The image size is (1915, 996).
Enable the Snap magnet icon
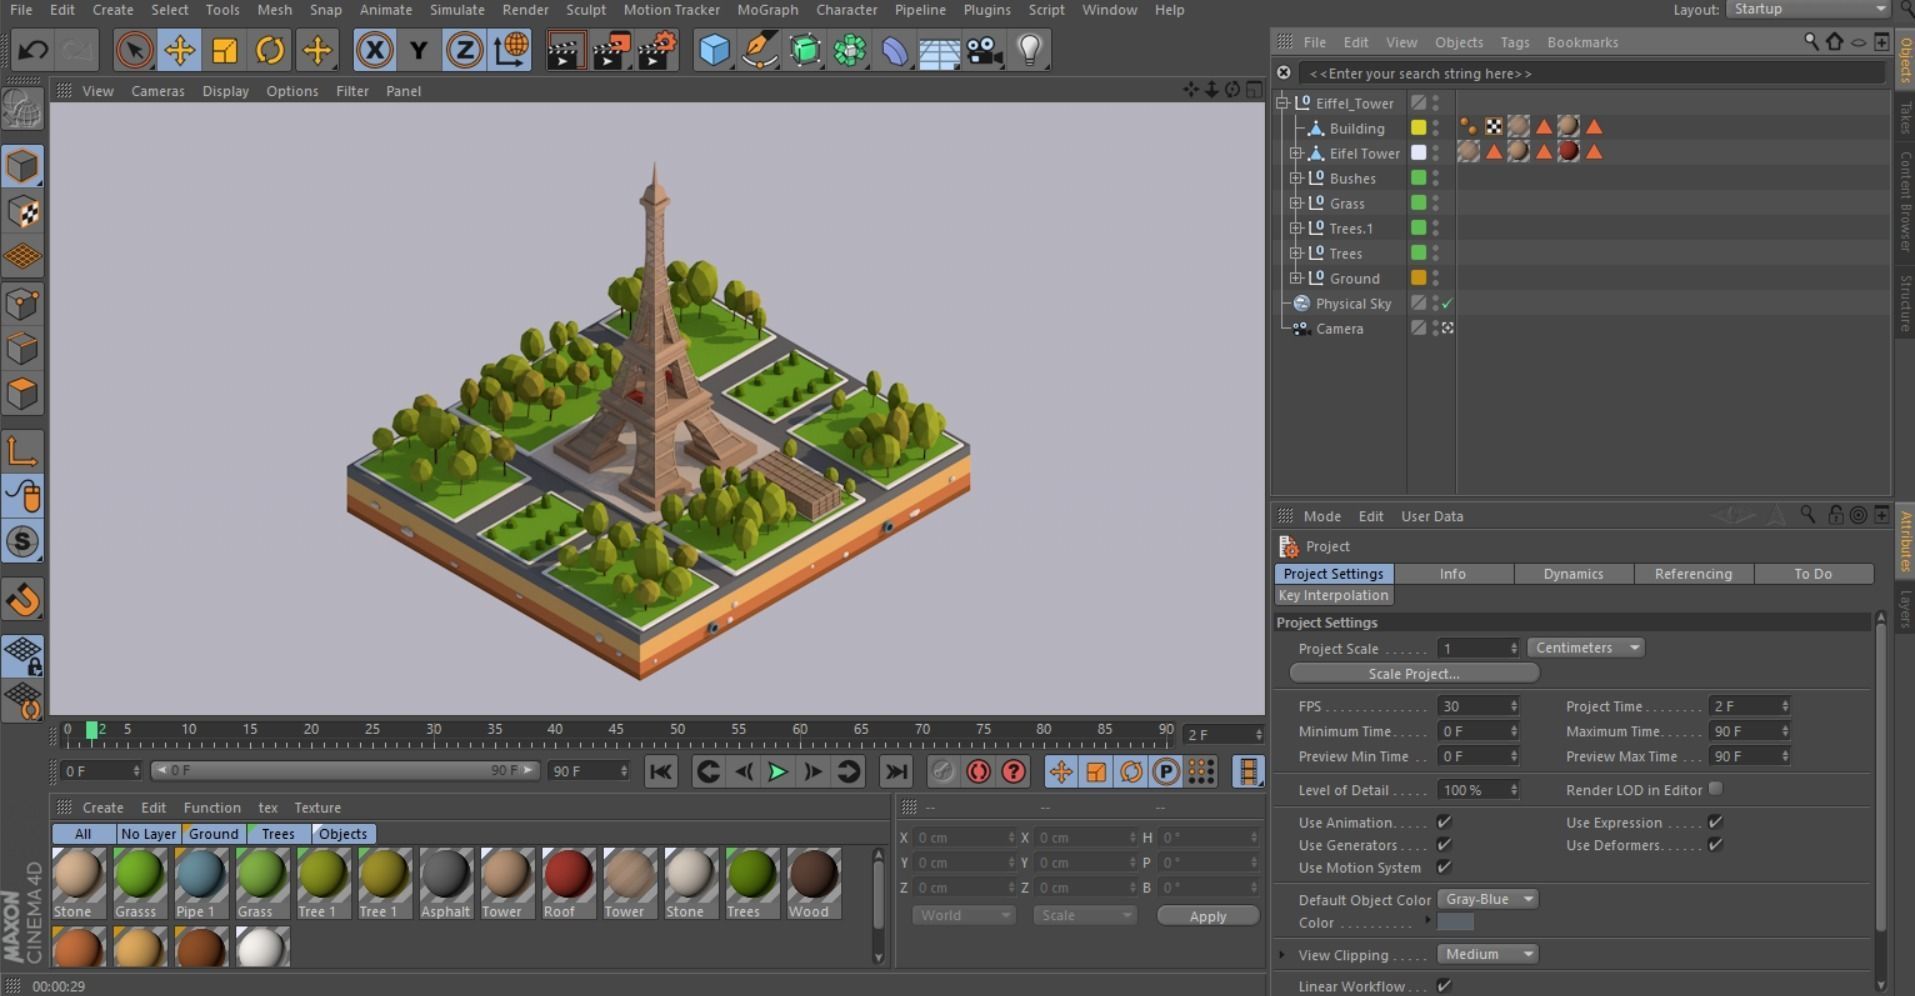coord(22,600)
